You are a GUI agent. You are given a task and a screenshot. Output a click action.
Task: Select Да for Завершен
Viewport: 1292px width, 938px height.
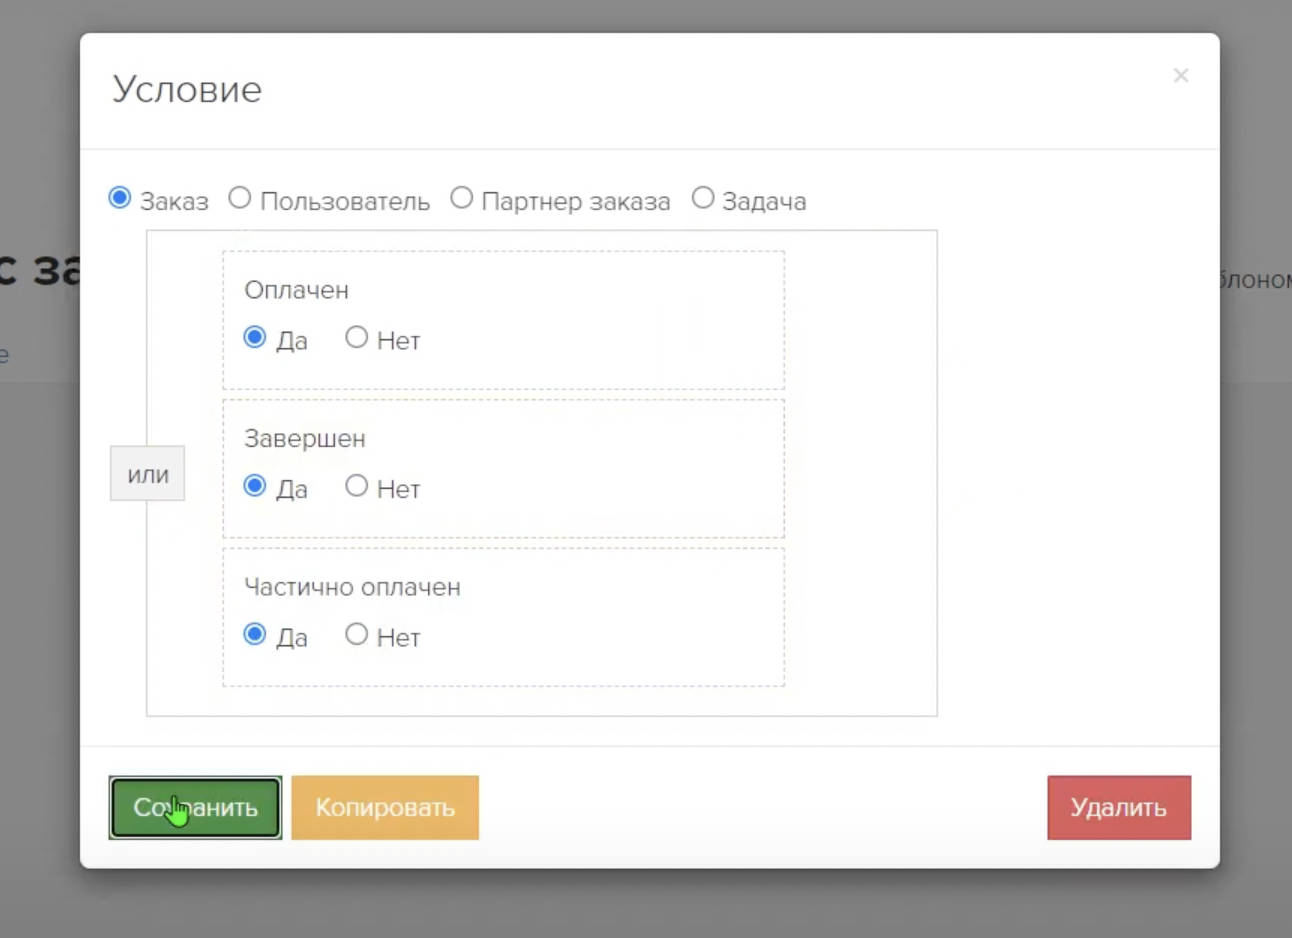(x=254, y=487)
